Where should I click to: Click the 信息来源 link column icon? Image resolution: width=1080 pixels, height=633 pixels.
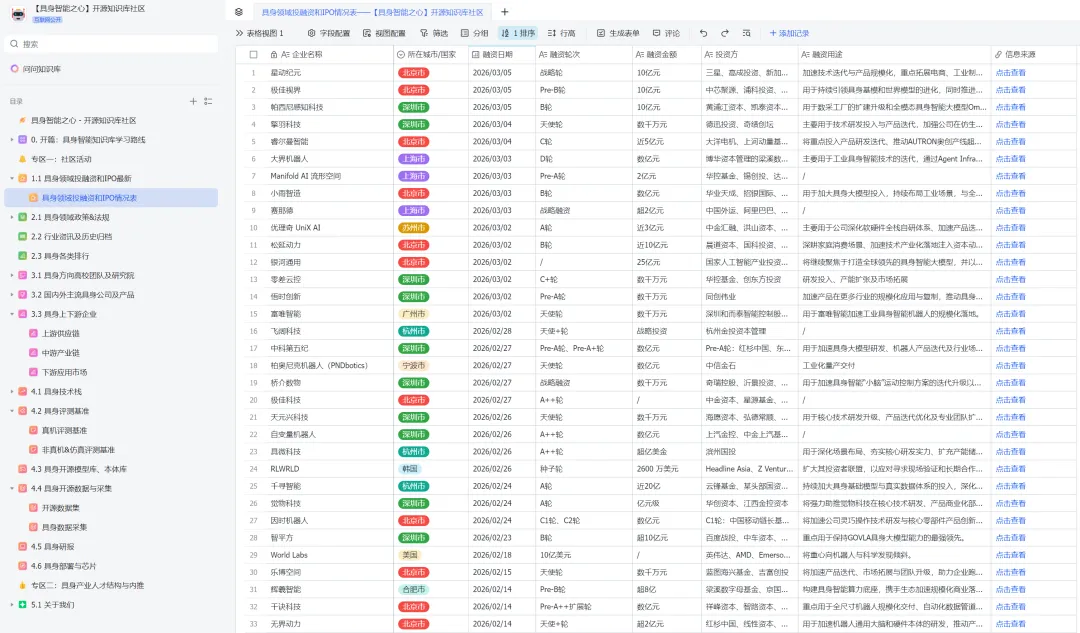(x=999, y=54)
